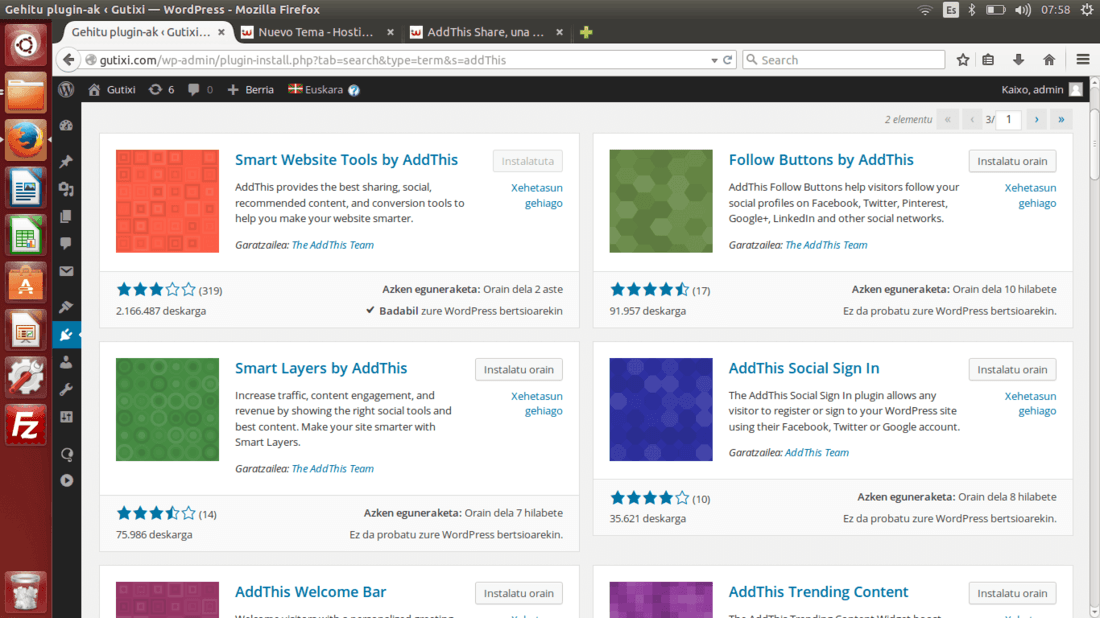The image size is (1100, 618).
Task: Close the Nuevo Tema browser tab
Action: point(390,32)
